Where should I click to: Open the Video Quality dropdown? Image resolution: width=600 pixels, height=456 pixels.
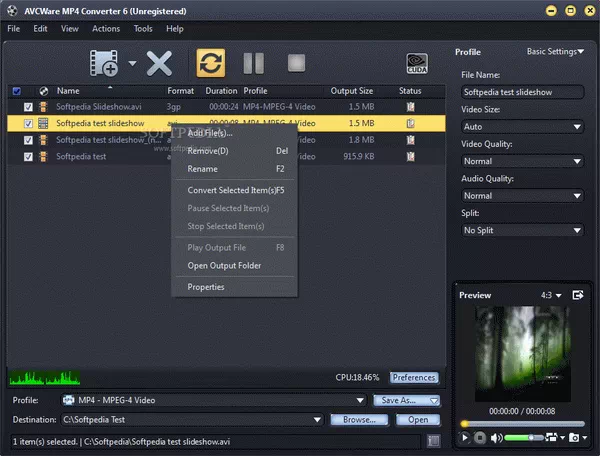[x=523, y=161]
